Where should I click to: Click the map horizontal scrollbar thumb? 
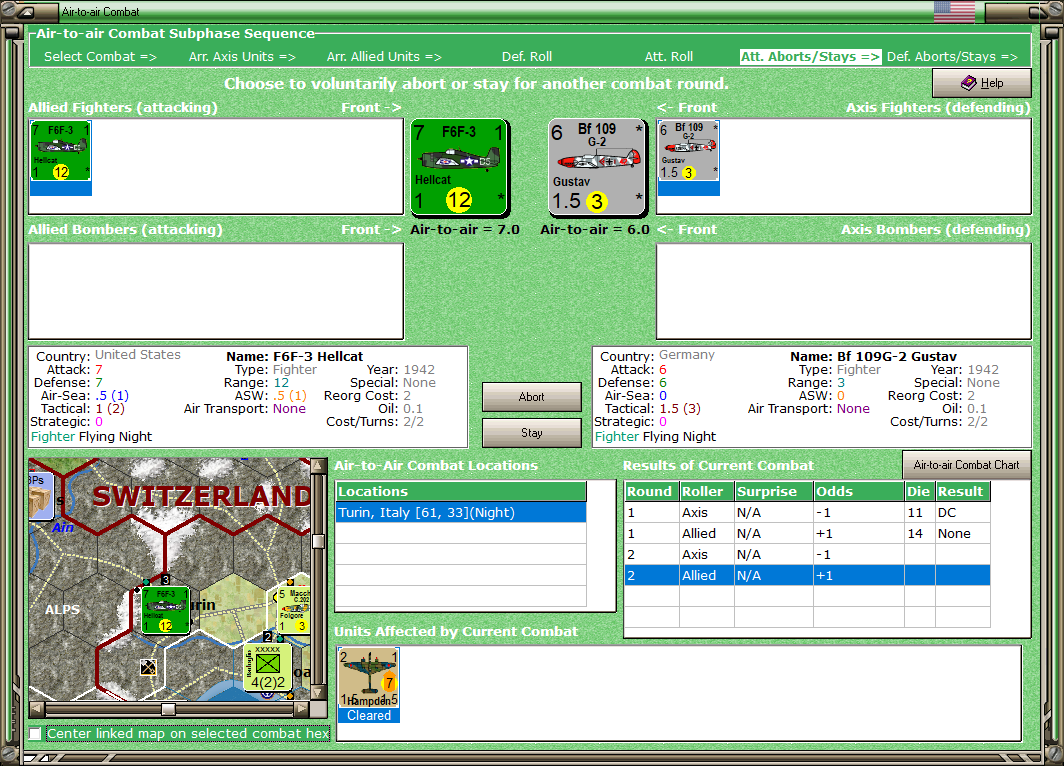coord(168,708)
